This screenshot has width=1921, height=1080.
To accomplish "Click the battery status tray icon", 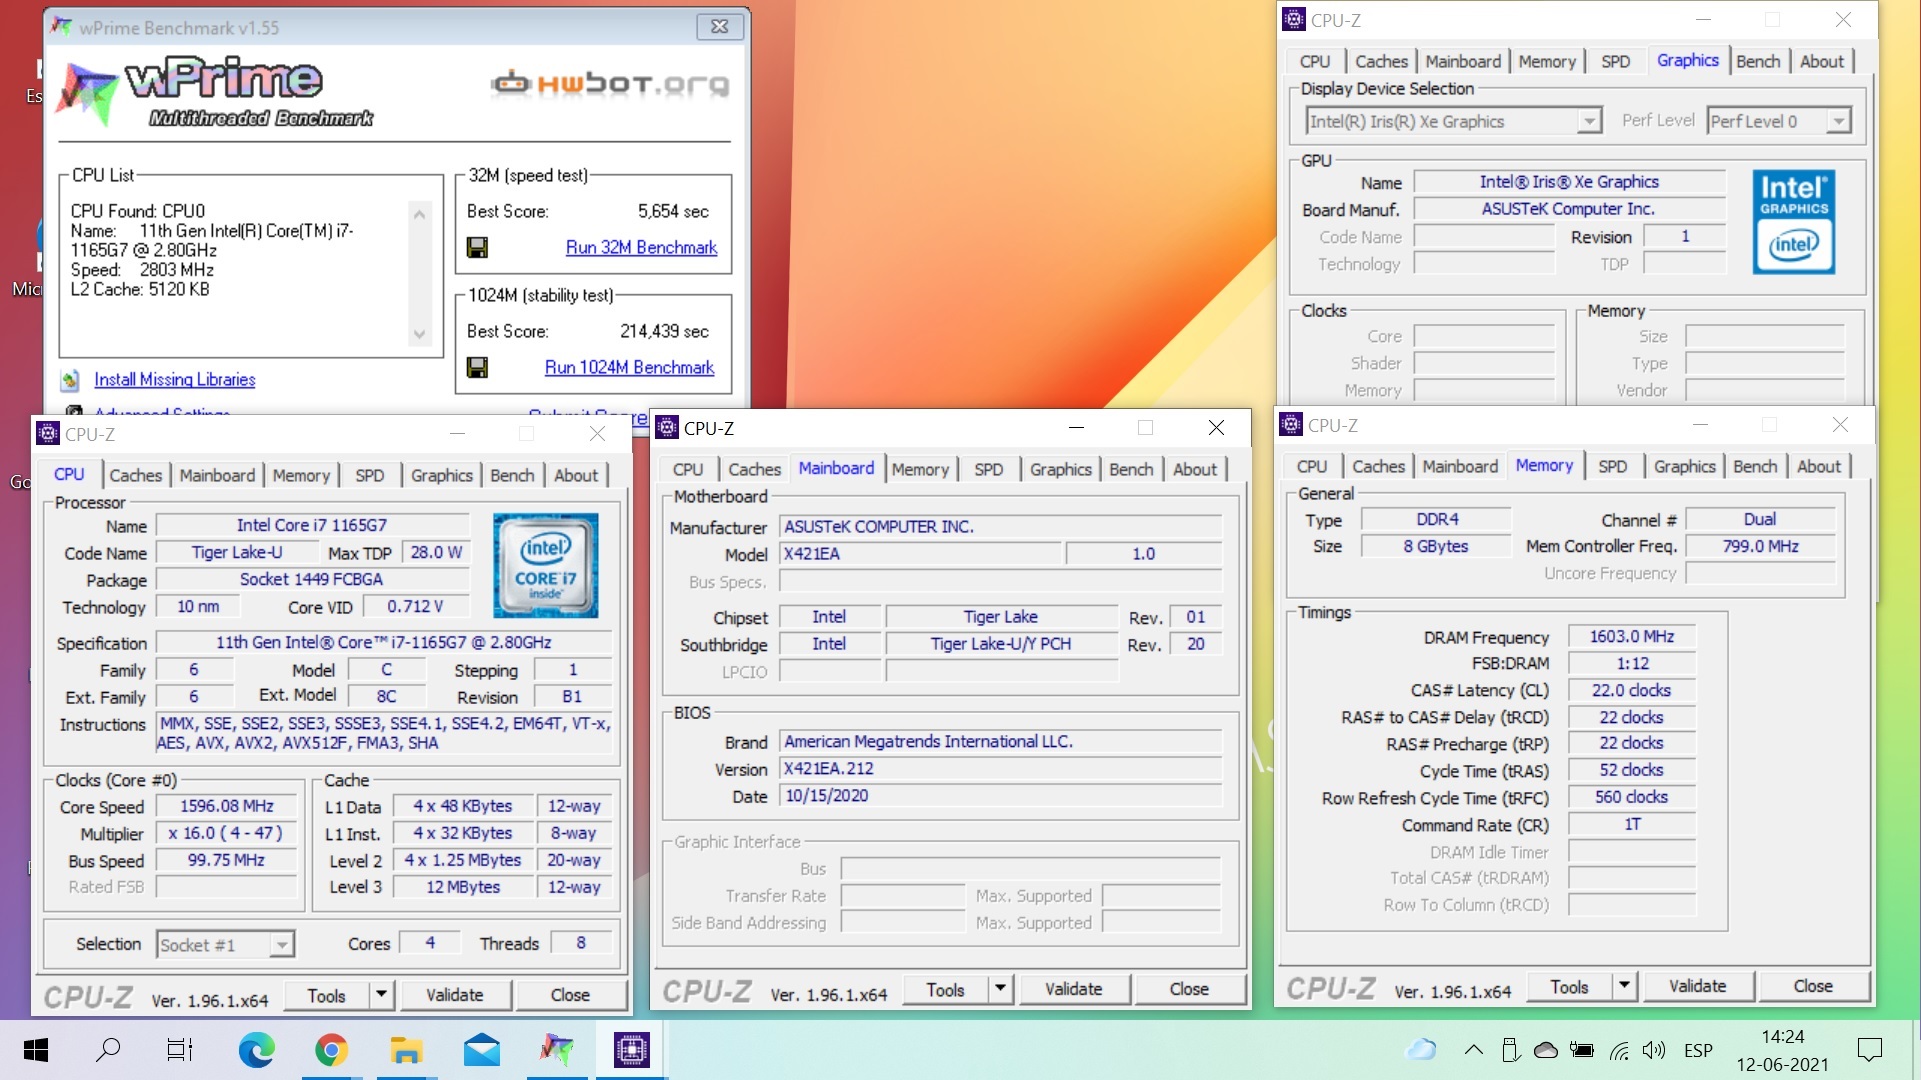I will [1582, 1050].
